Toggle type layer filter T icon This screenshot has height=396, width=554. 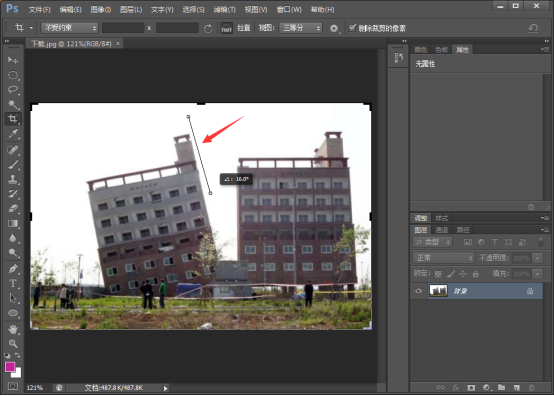click(495, 242)
